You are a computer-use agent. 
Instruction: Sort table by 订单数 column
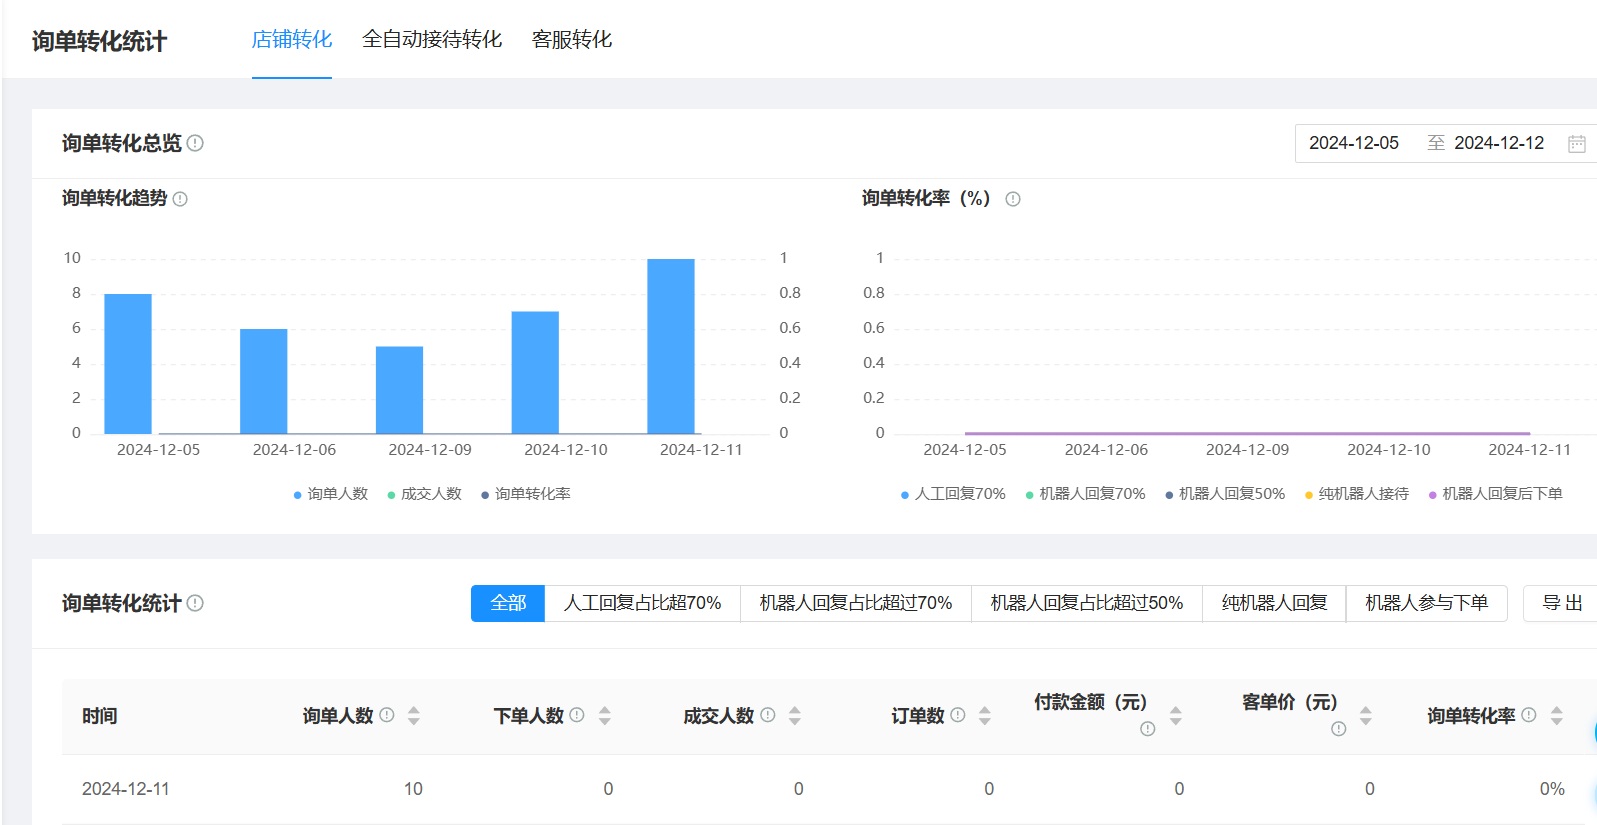pyautogui.click(x=985, y=716)
